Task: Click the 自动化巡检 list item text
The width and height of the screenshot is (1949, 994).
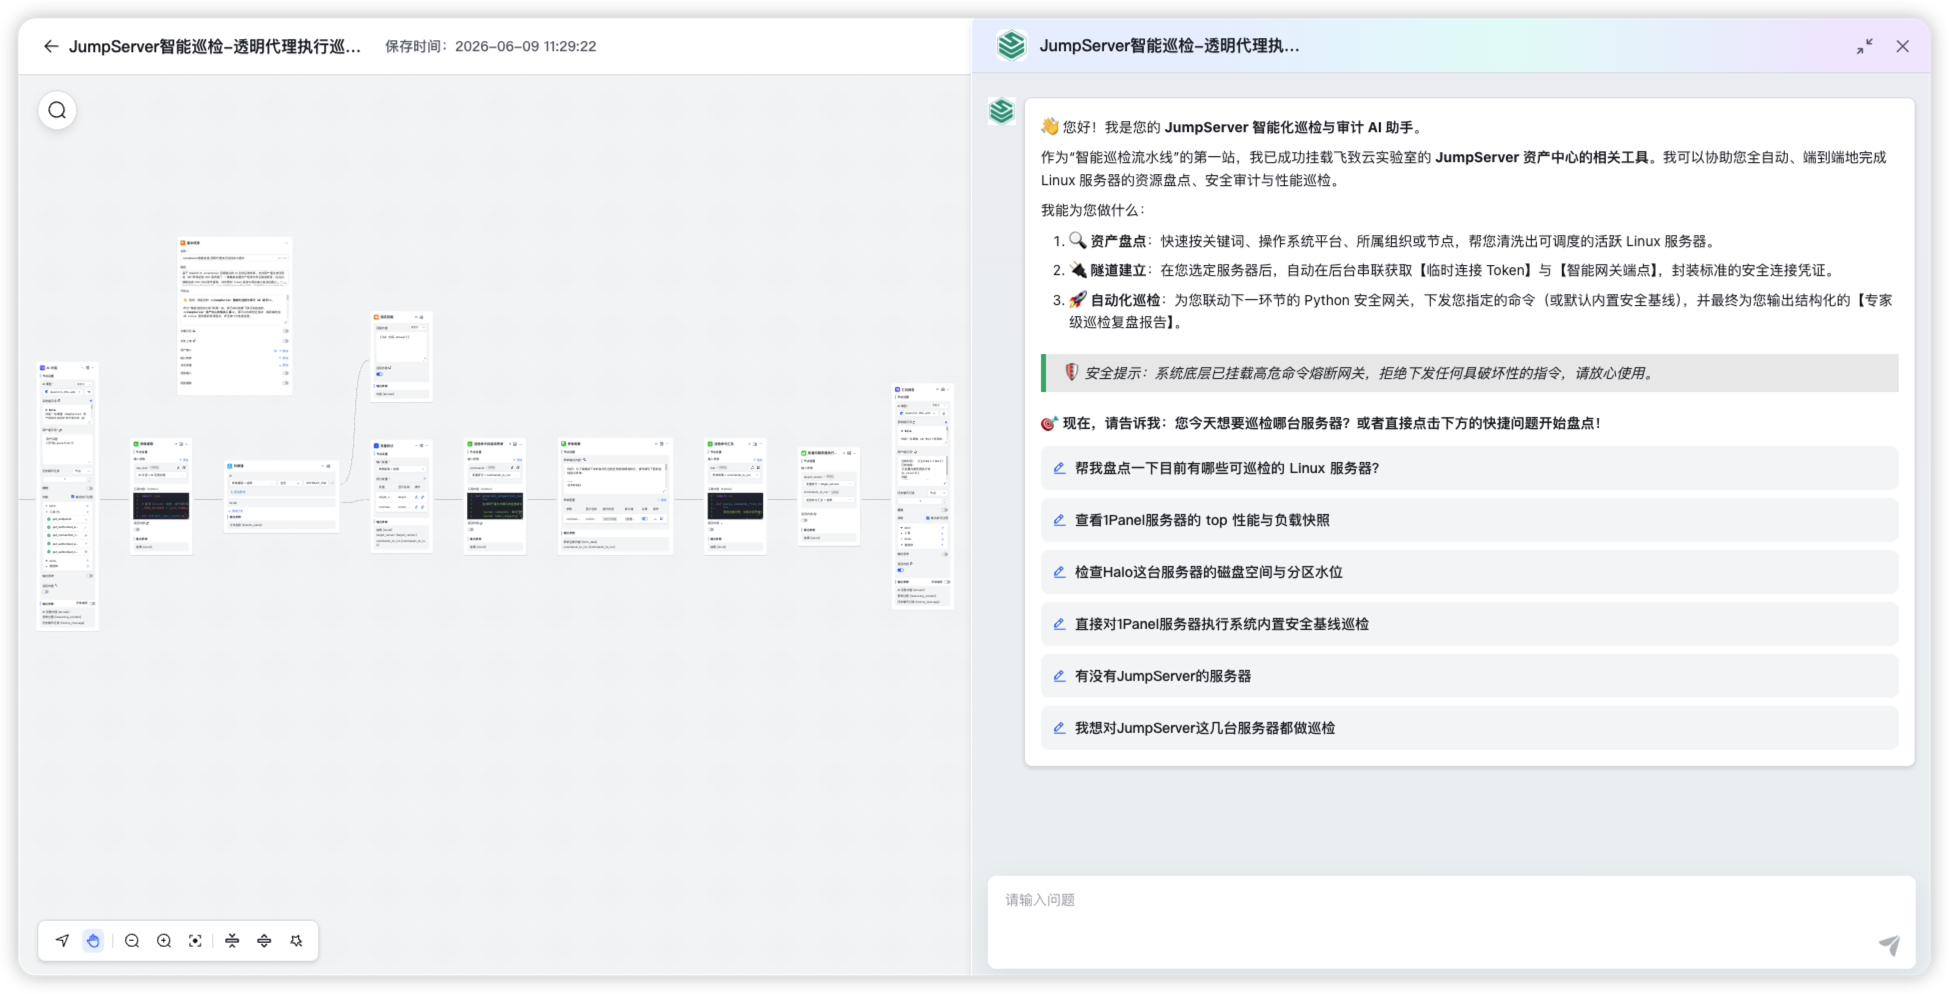Action: click(x=1480, y=311)
